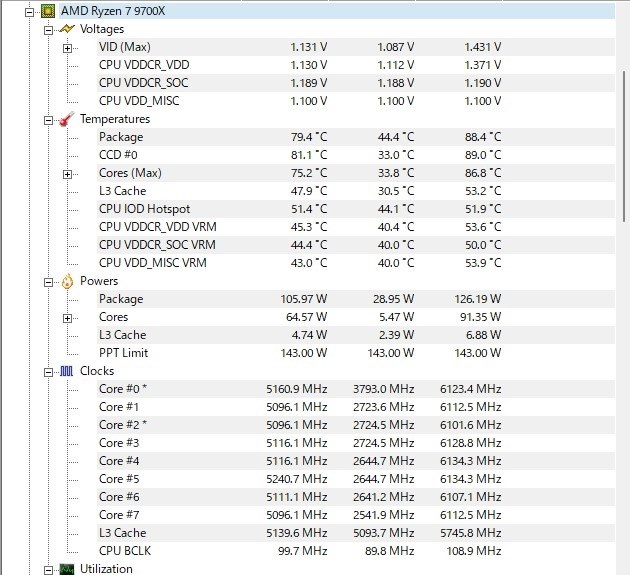Screen dimensions: 630x575
Task: Click the 4.74 W L3 Cache value
Action: (309, 335)
